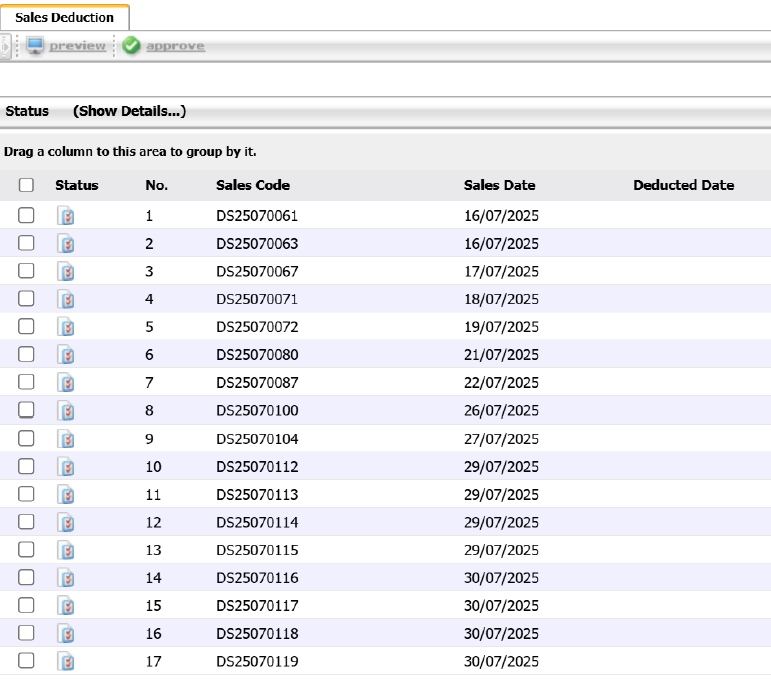The width and height of the screenshot is (771, 692).
Task: Select status icon for DS25070115
Action: tap(66, 550)
